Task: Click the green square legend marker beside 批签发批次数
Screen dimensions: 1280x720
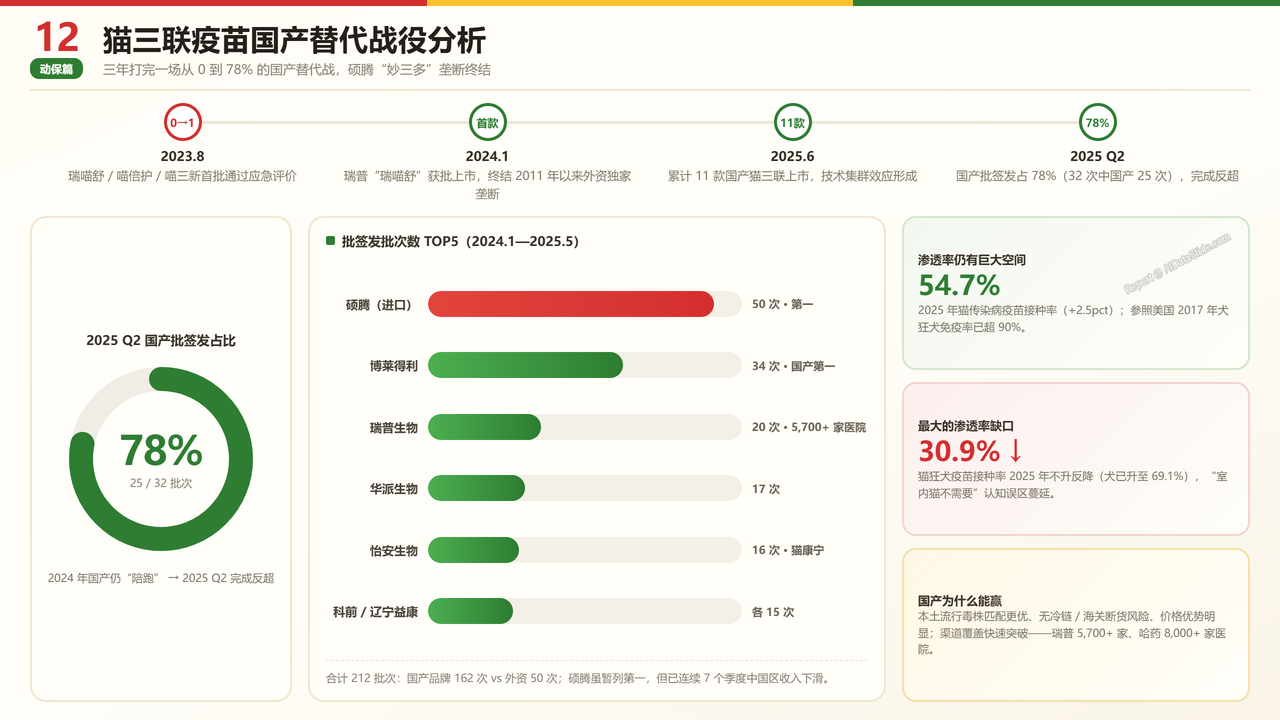Action: click(x=331, y=241)
